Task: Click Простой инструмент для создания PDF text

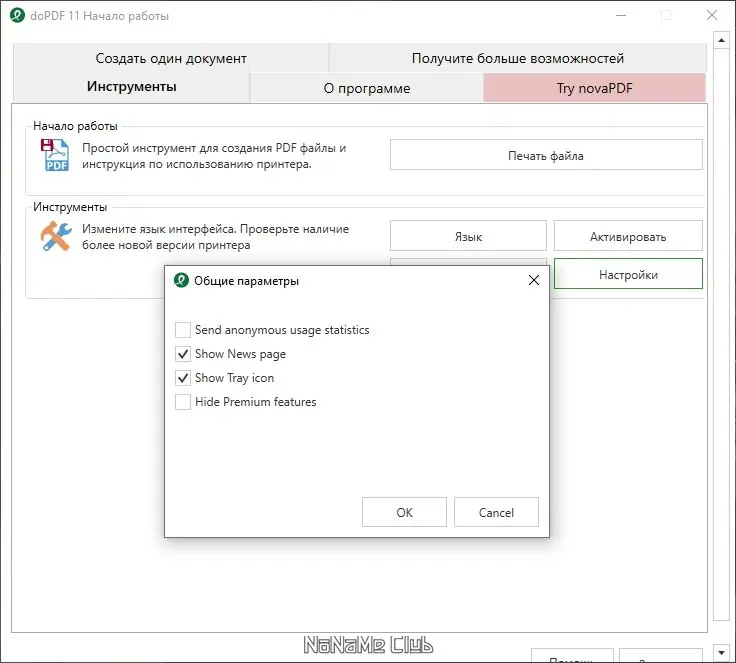Action: tap(214, 156)
